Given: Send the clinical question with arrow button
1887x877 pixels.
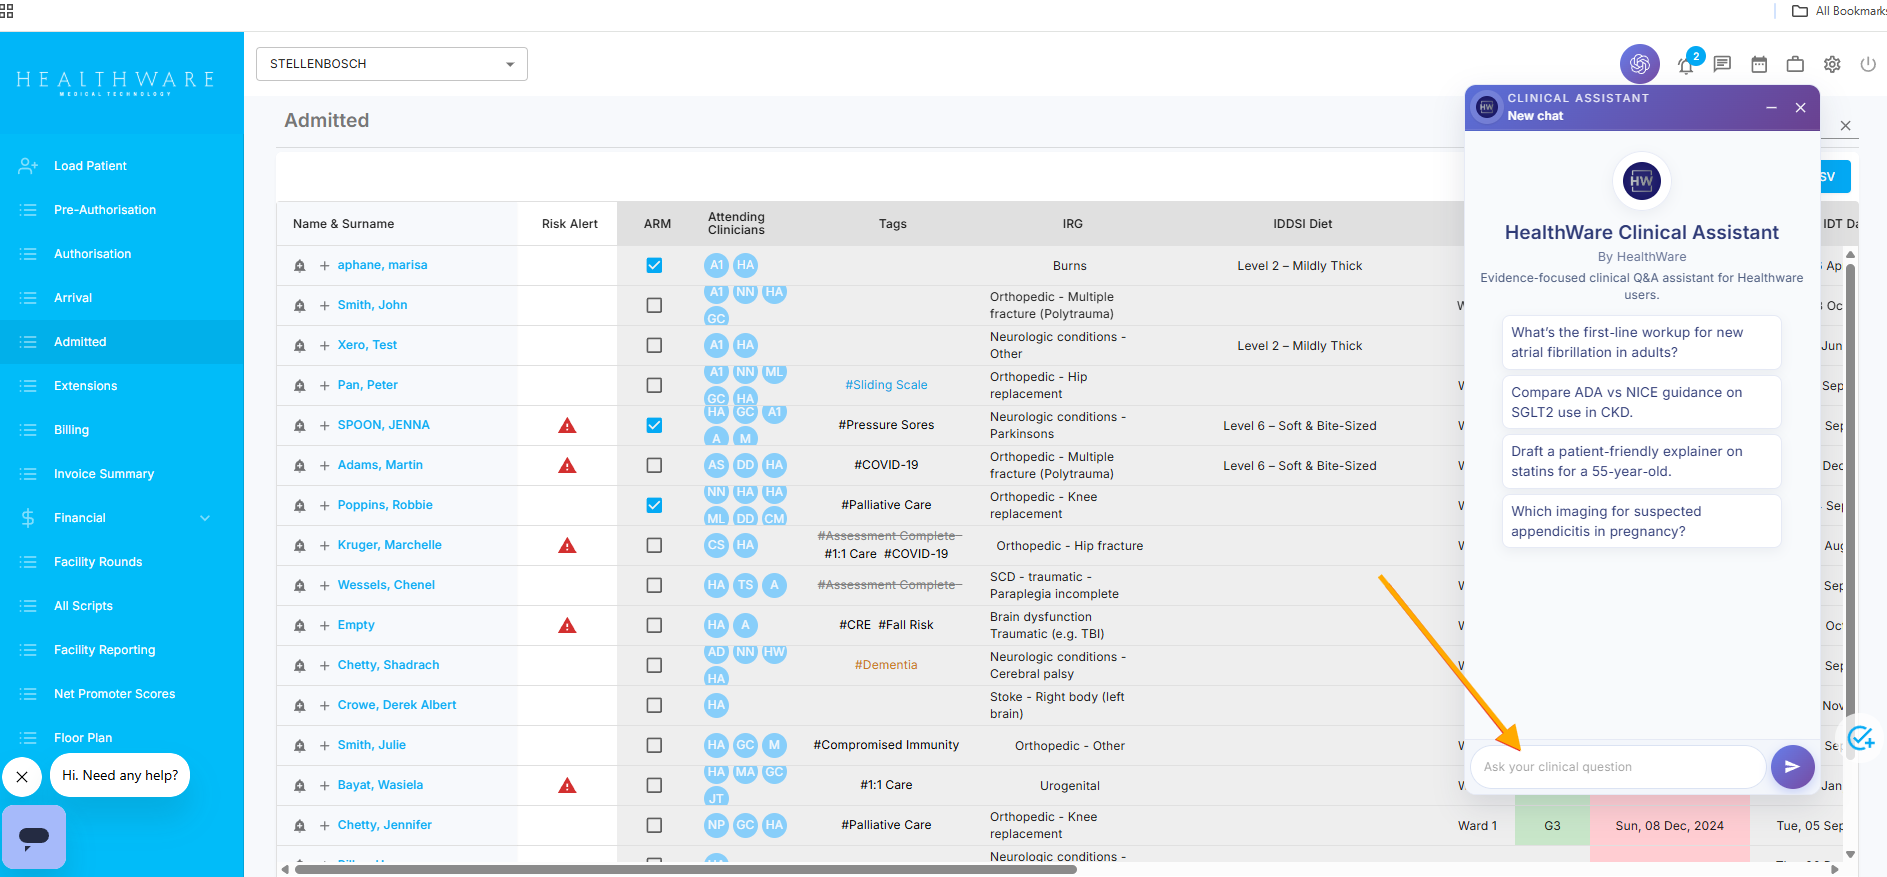Looking at the screenshot, I should tap(1792, 767).
